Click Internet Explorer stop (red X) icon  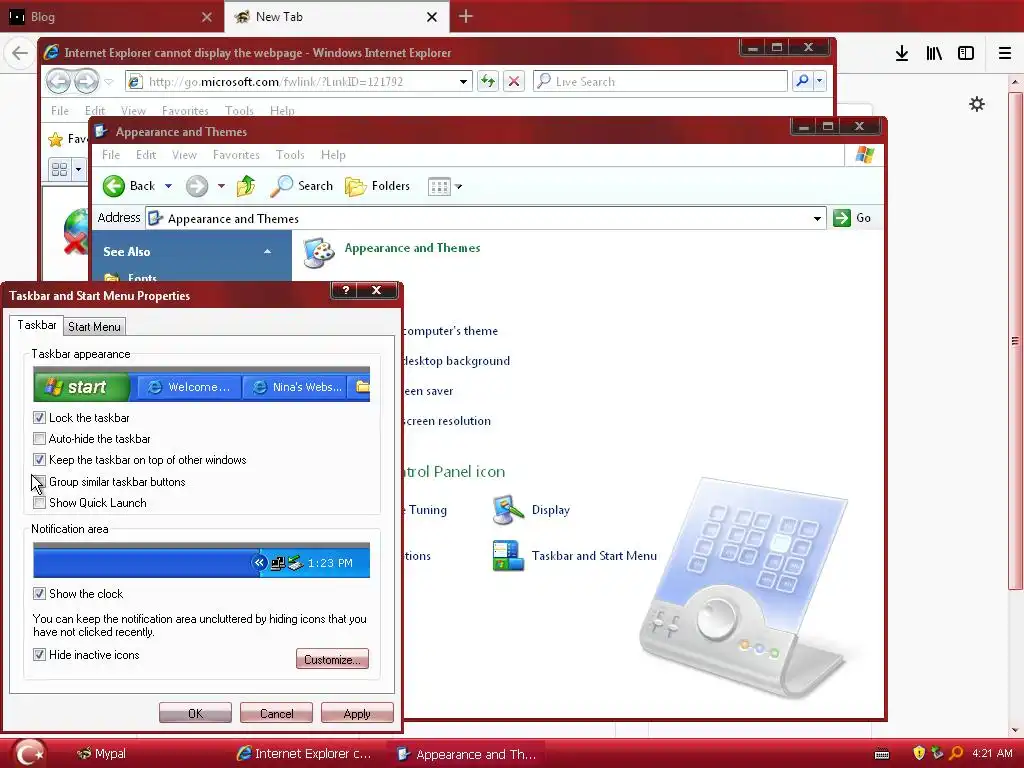click(514, 82)
